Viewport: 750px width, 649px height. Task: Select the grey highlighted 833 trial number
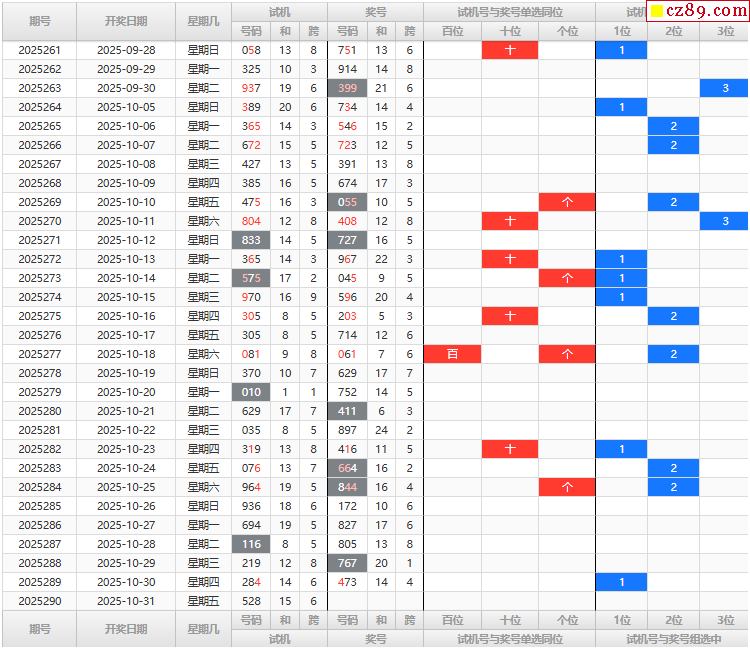coord(251,240)
